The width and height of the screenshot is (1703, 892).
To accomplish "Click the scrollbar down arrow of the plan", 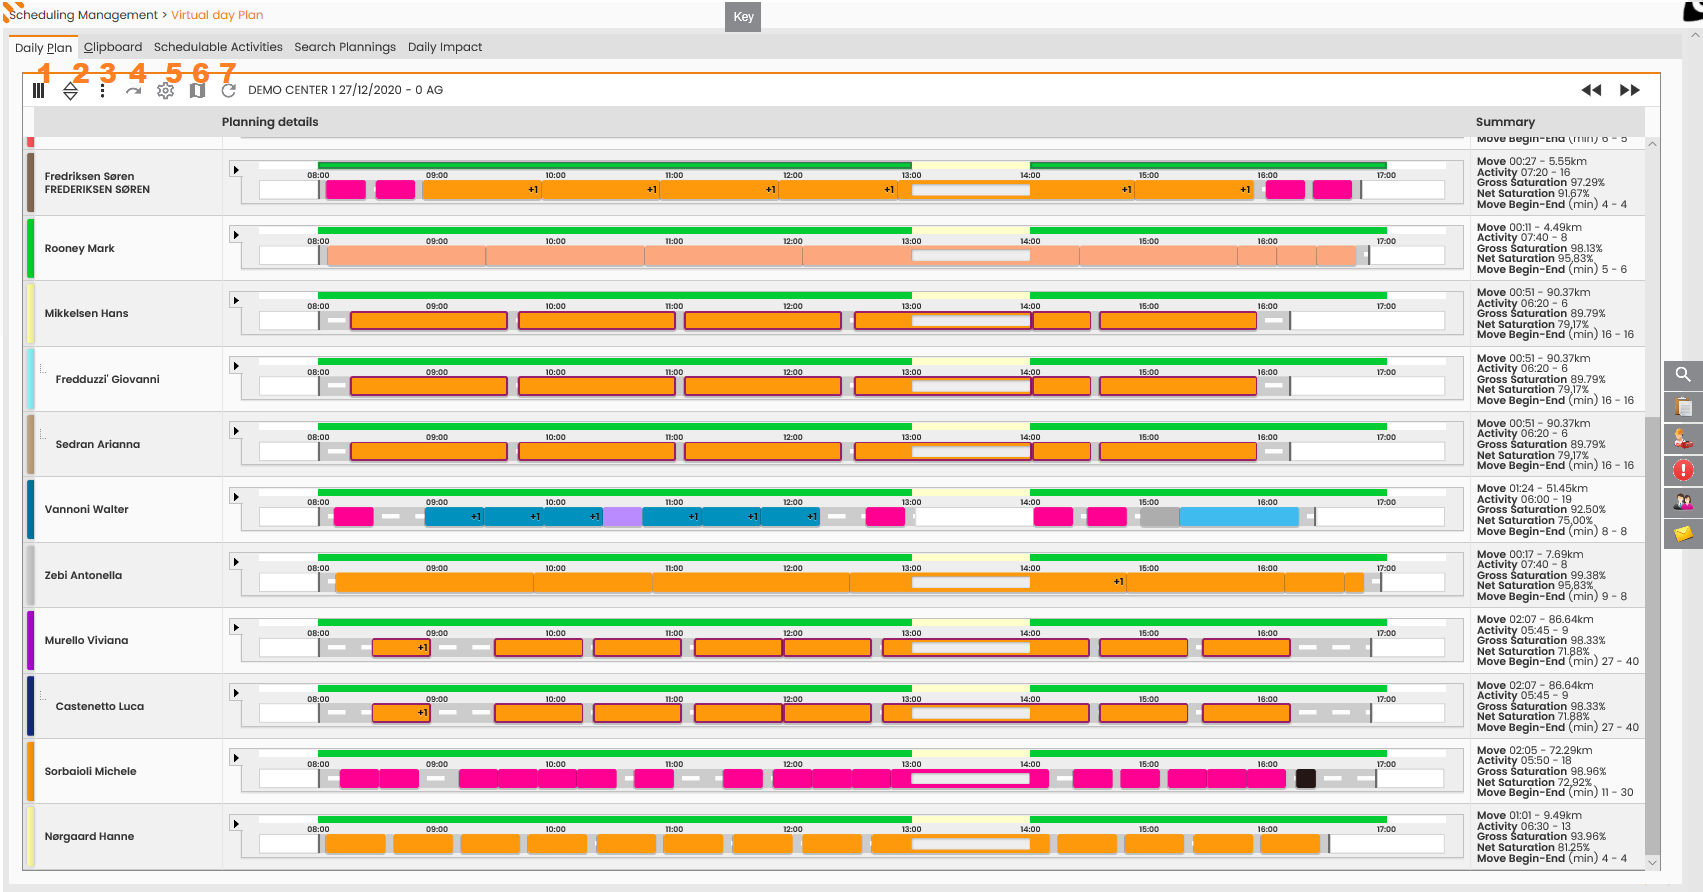I will coord(1653,862).
